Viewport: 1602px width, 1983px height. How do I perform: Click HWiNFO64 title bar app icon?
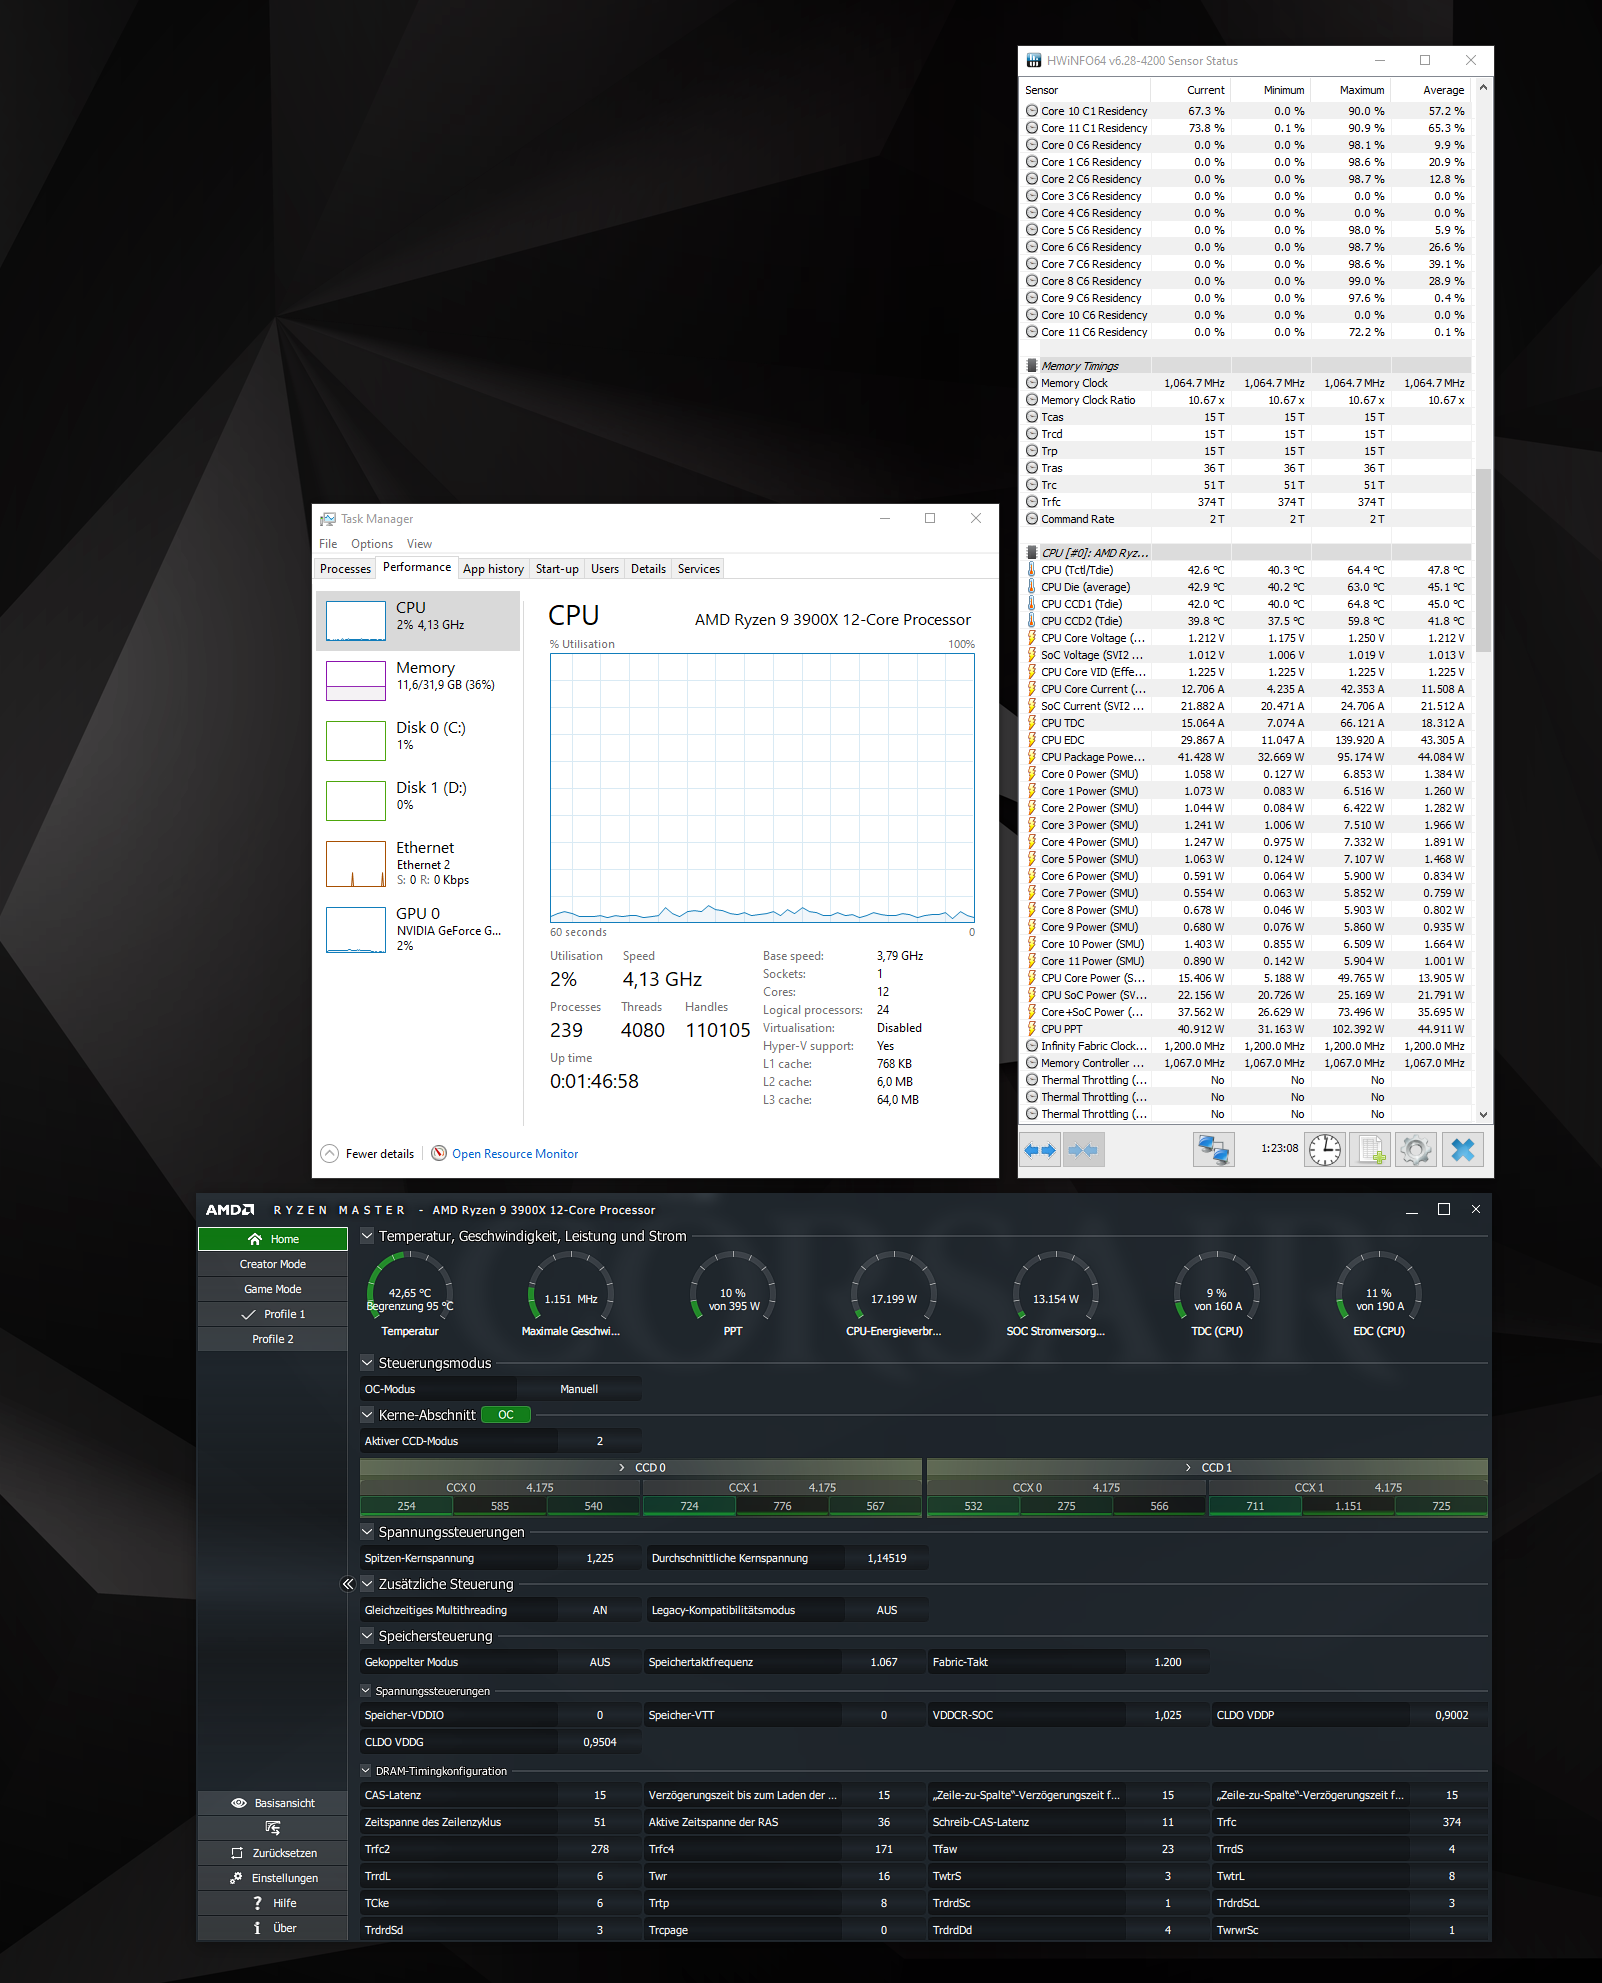tap(1034, 60)
